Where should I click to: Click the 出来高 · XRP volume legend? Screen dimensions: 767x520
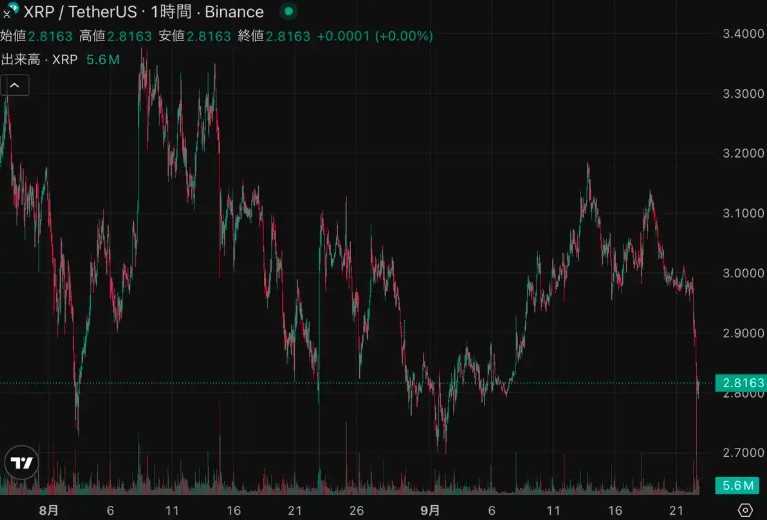click(x=40, y=60)
